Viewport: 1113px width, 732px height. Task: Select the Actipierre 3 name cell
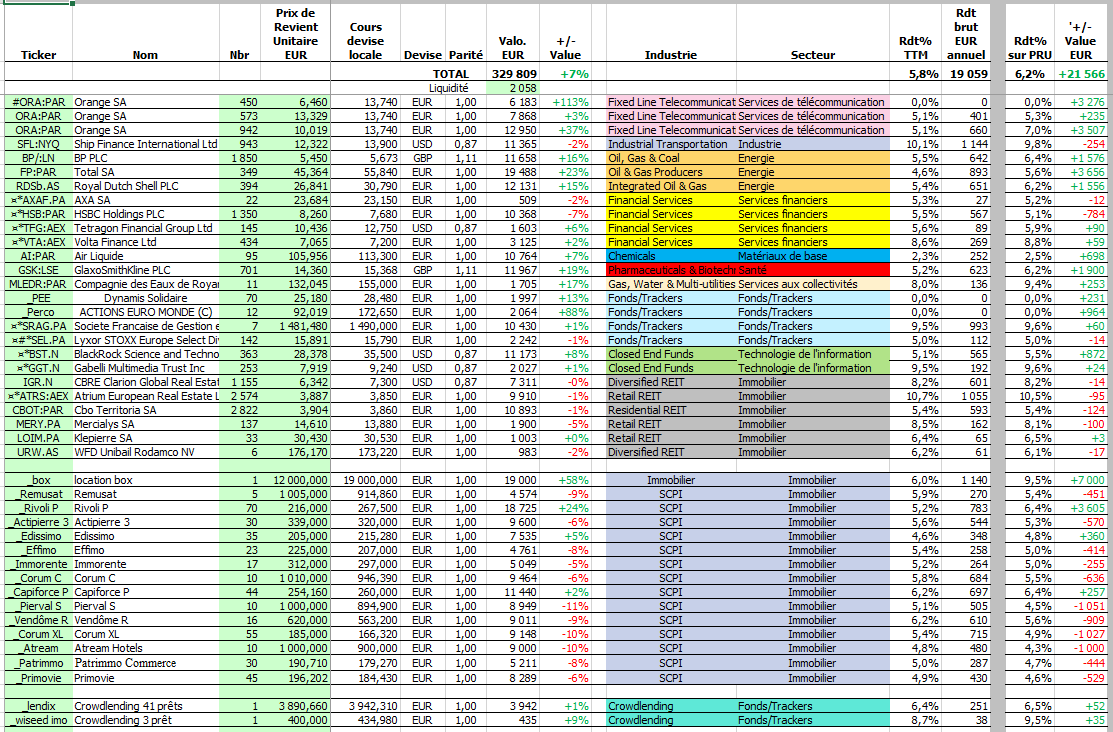(146, 523)
